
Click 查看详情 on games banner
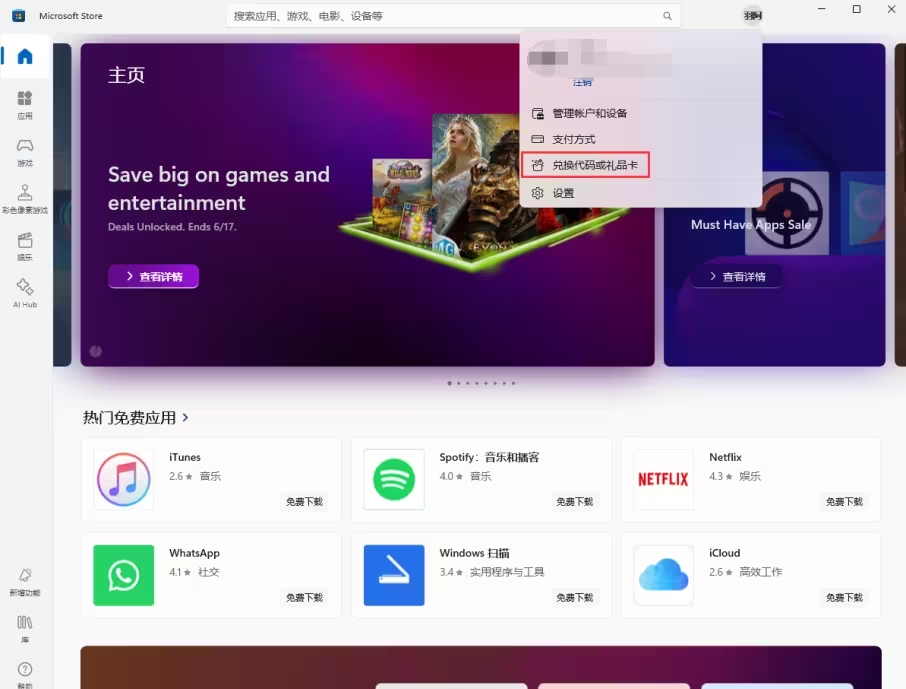[154, 276]
